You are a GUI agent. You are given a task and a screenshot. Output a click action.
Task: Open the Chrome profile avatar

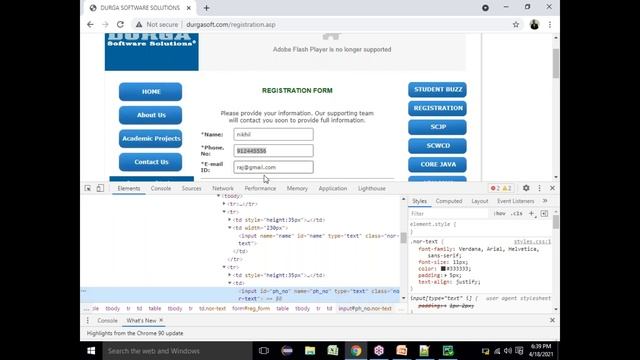click(x=534, y=24)
